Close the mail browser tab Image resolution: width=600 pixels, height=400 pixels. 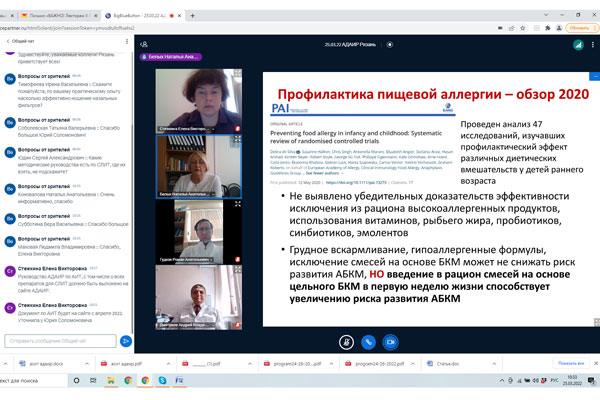96,16
